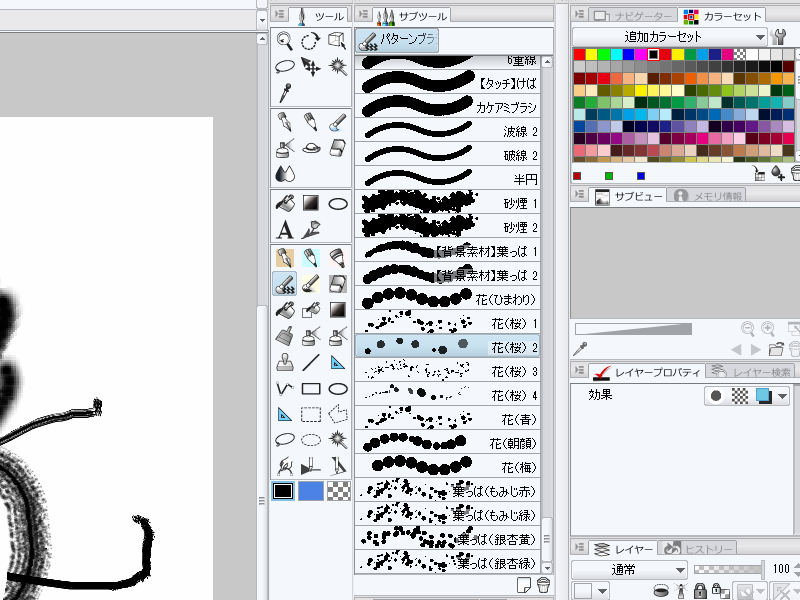Open the Tool palette menu button

279,14
